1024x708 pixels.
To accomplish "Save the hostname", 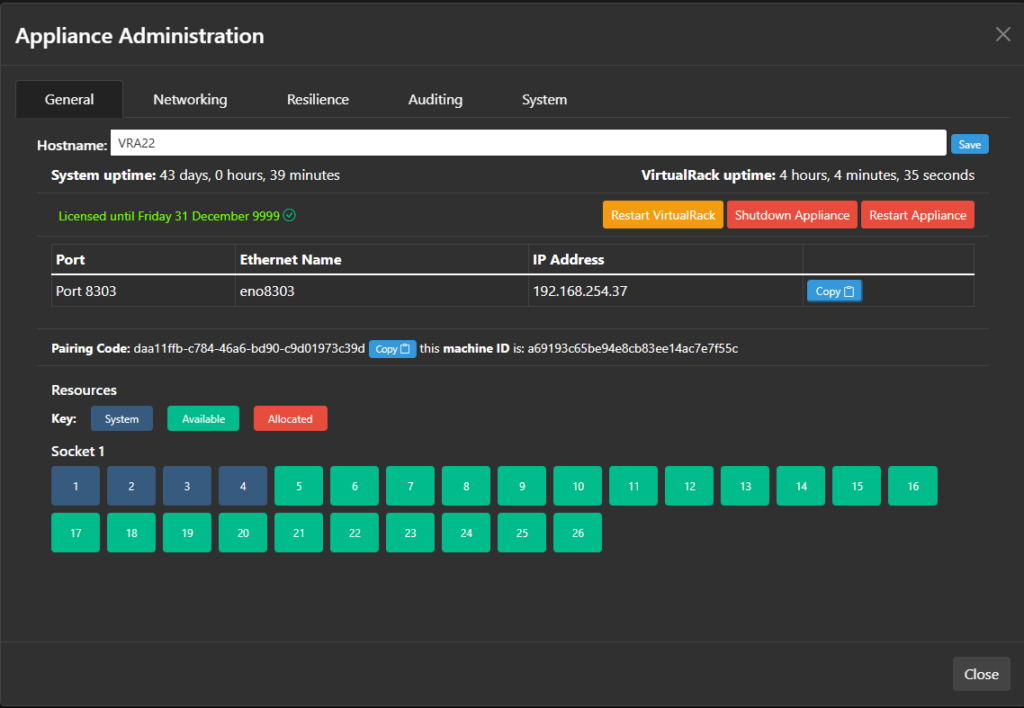I will point(969,144).
